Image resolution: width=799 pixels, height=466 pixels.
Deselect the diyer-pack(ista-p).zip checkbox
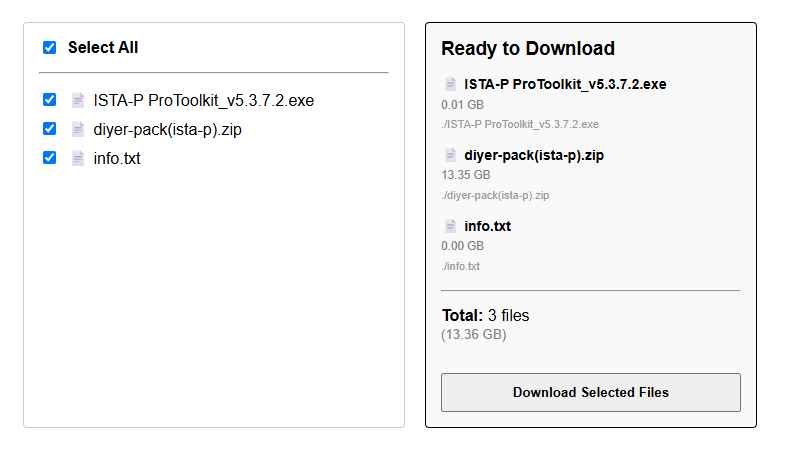pyautogui.click(x=49, y=128)
